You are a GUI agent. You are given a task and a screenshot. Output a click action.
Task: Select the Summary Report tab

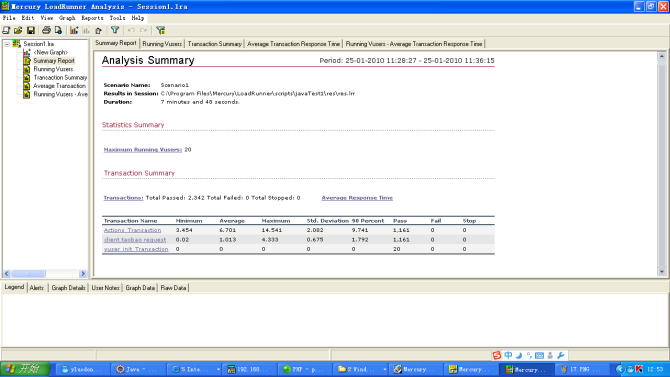tap(116, 43)
